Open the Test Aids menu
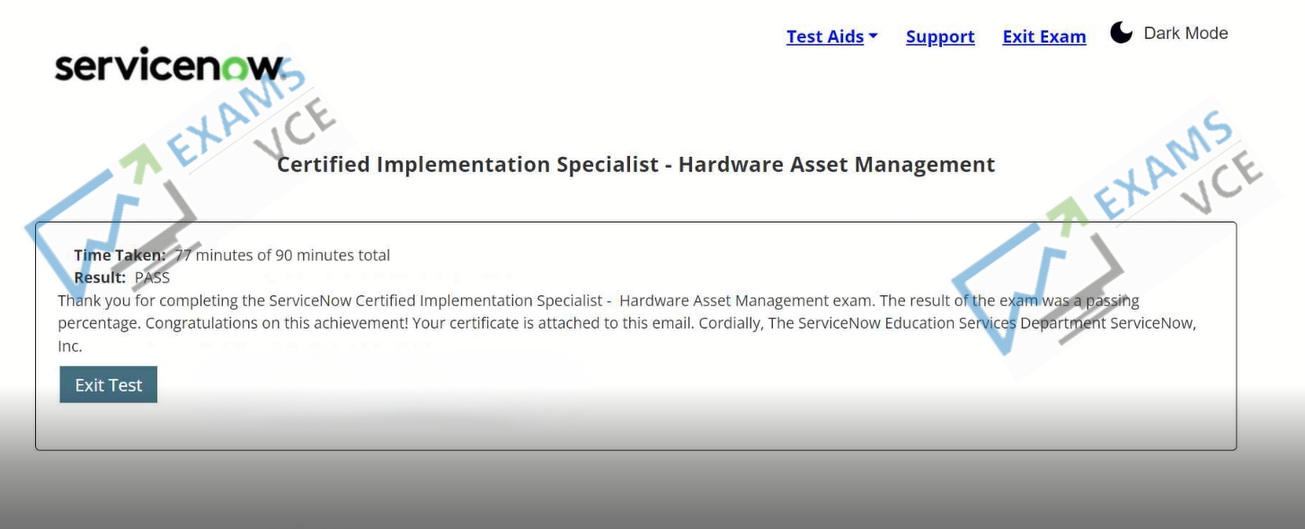 [x=831, y=36]
